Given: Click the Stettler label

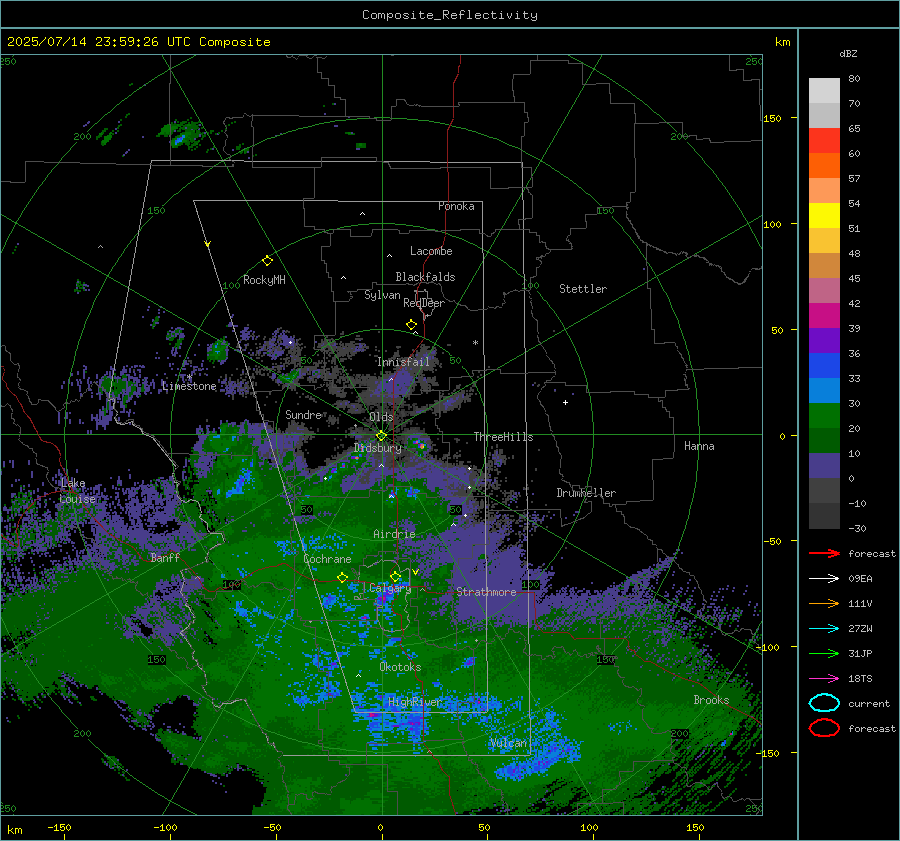Looking at the screenshot, I should (583, 289).
